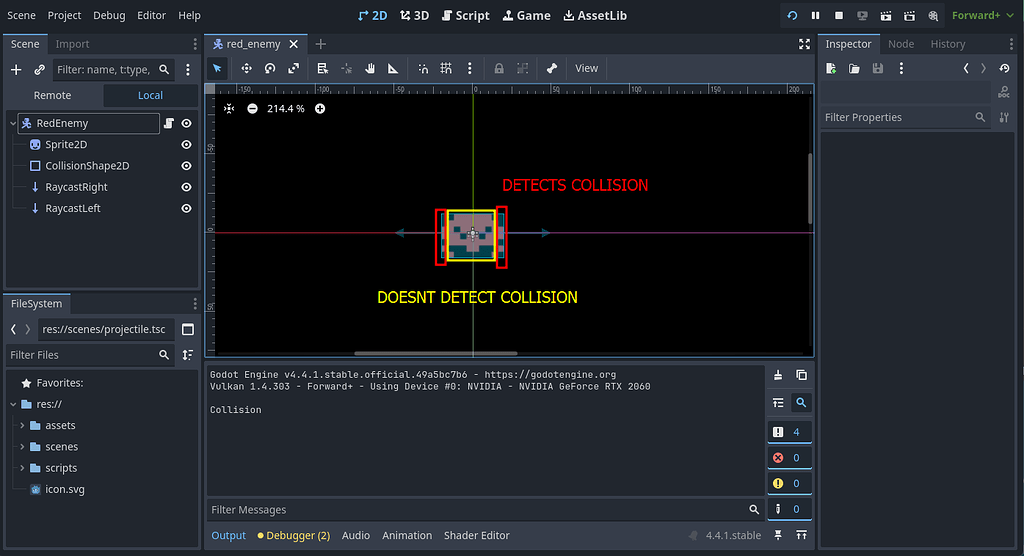This screenshot has width=1024, height=556.
Task: Toggle smart snapping in viewport toolbar
Action: pos(423,68)
